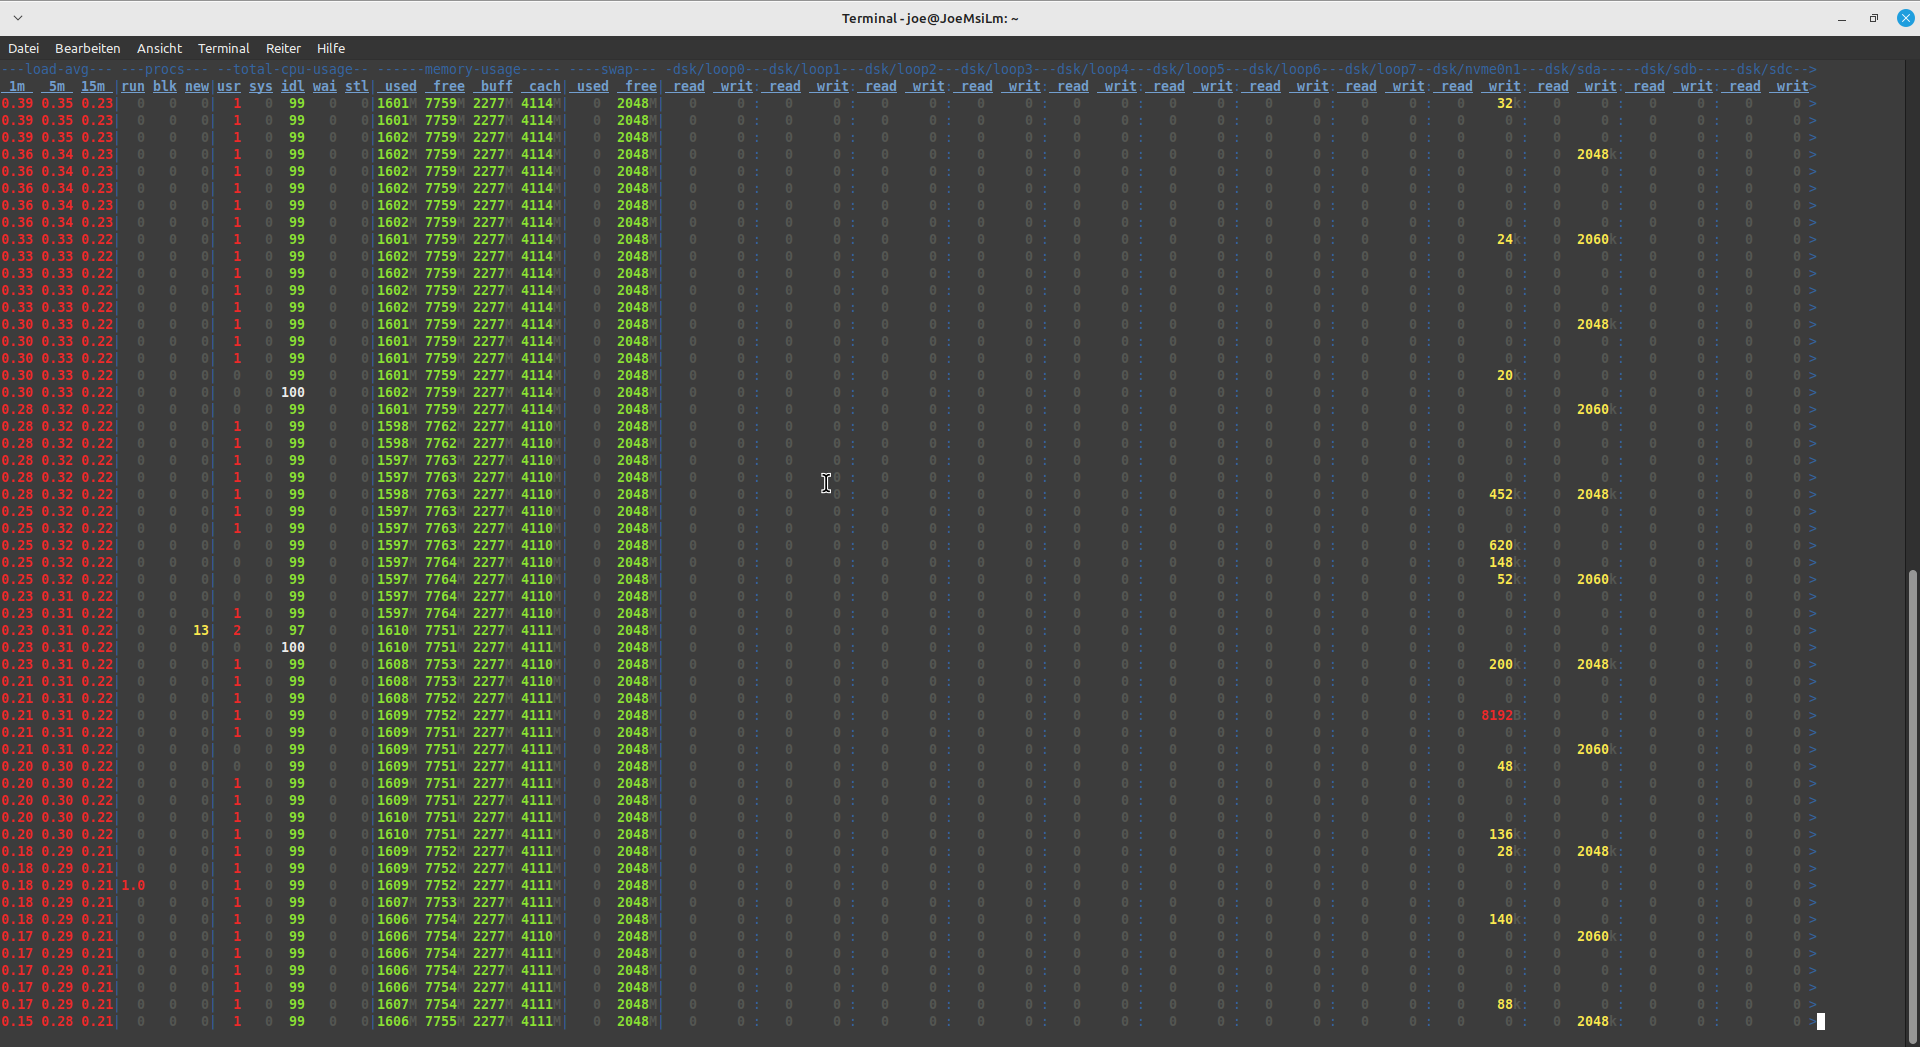Click the buff column header
The width and height of the screenshot is (1920, 1047).
[493, 86]
